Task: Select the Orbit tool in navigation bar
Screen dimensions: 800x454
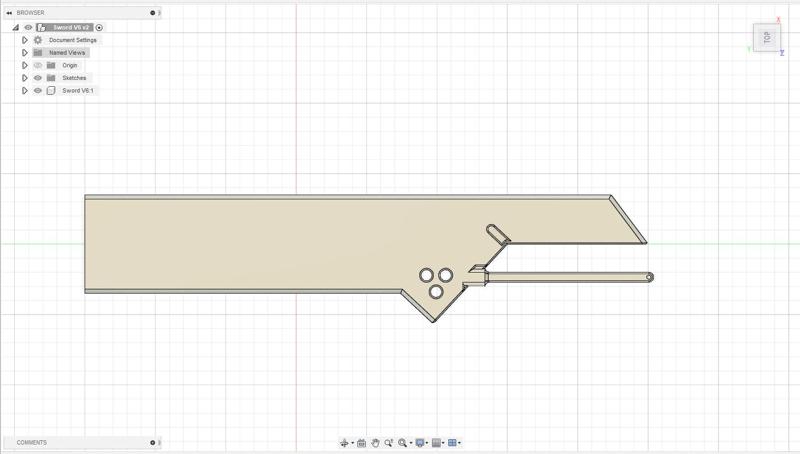Action: coord(344,443)
